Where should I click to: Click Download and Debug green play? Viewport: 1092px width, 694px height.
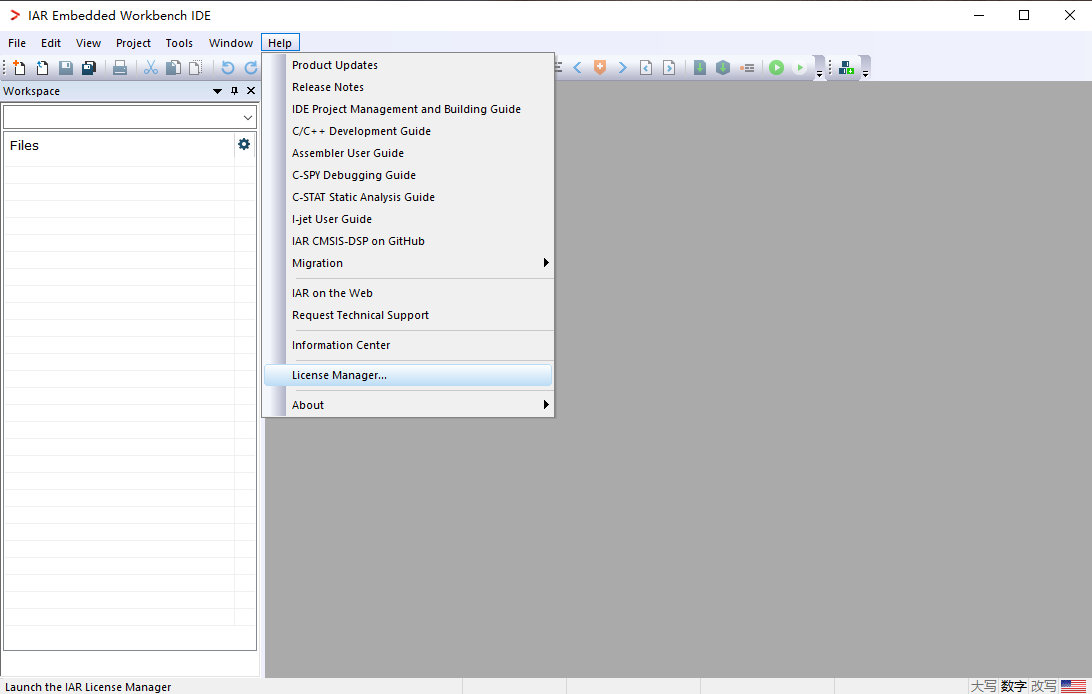(x=777, y=68)
